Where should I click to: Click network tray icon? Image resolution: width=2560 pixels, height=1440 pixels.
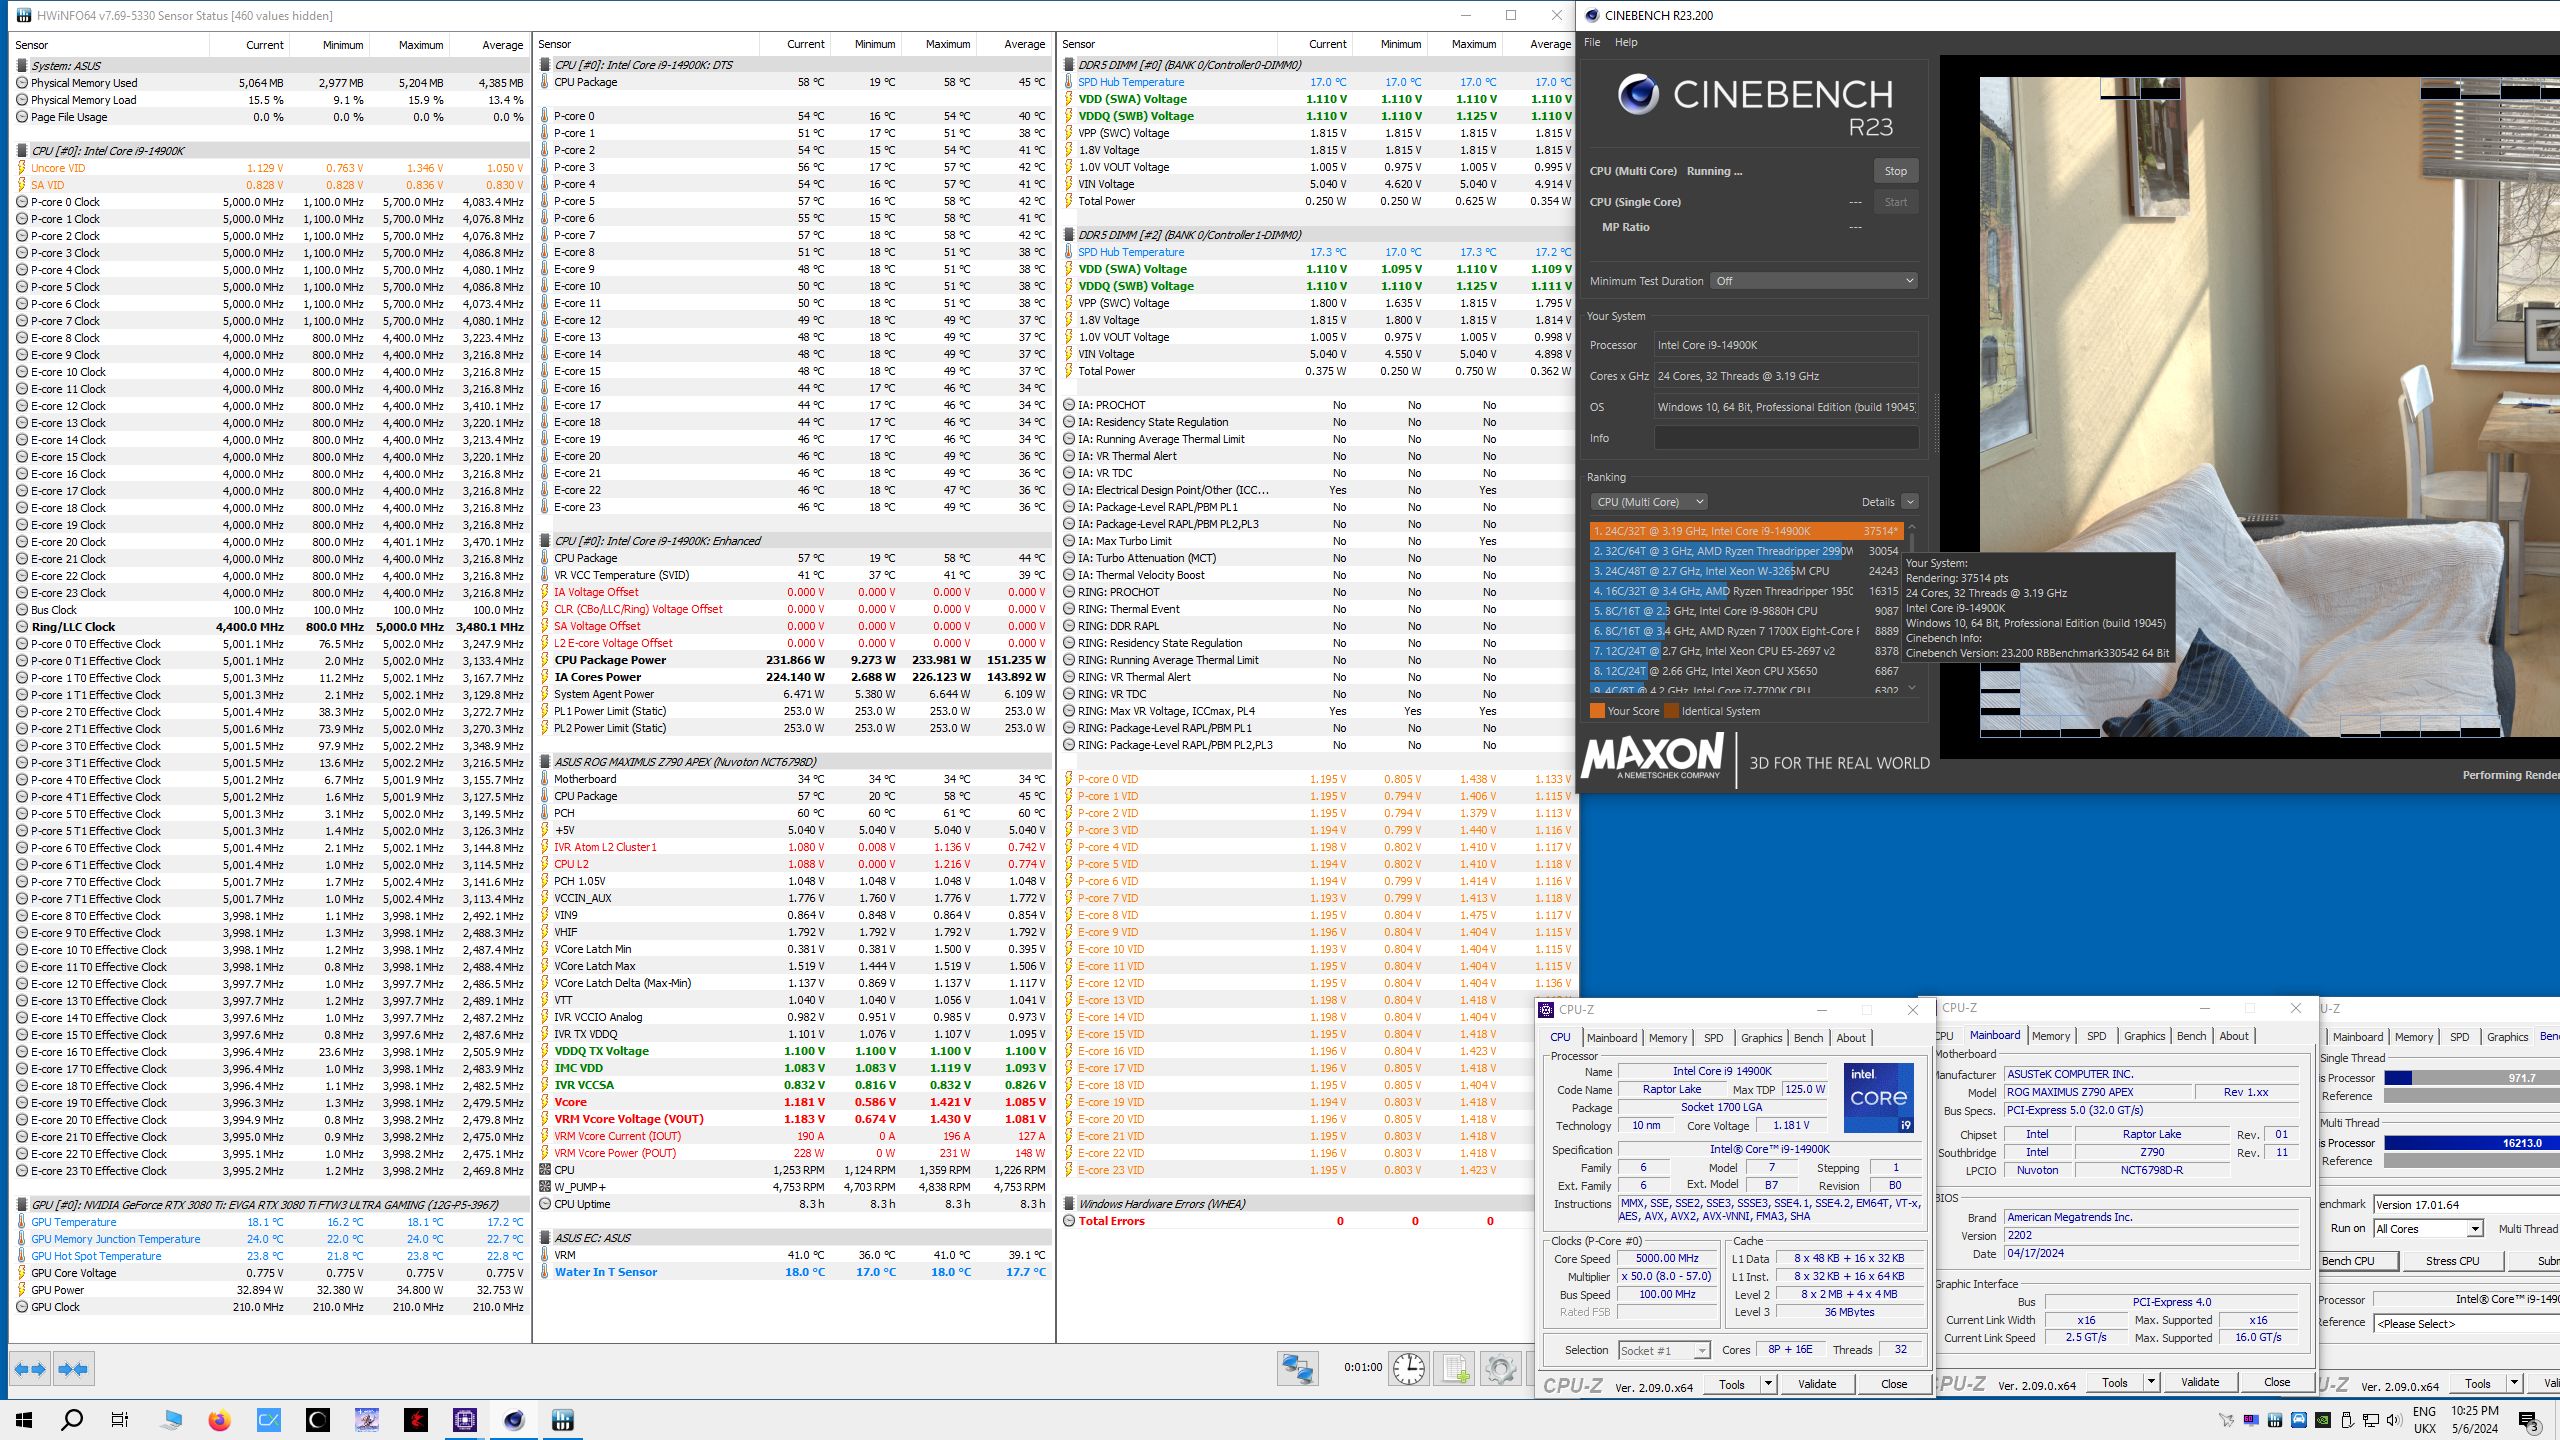(2370, 1420)
